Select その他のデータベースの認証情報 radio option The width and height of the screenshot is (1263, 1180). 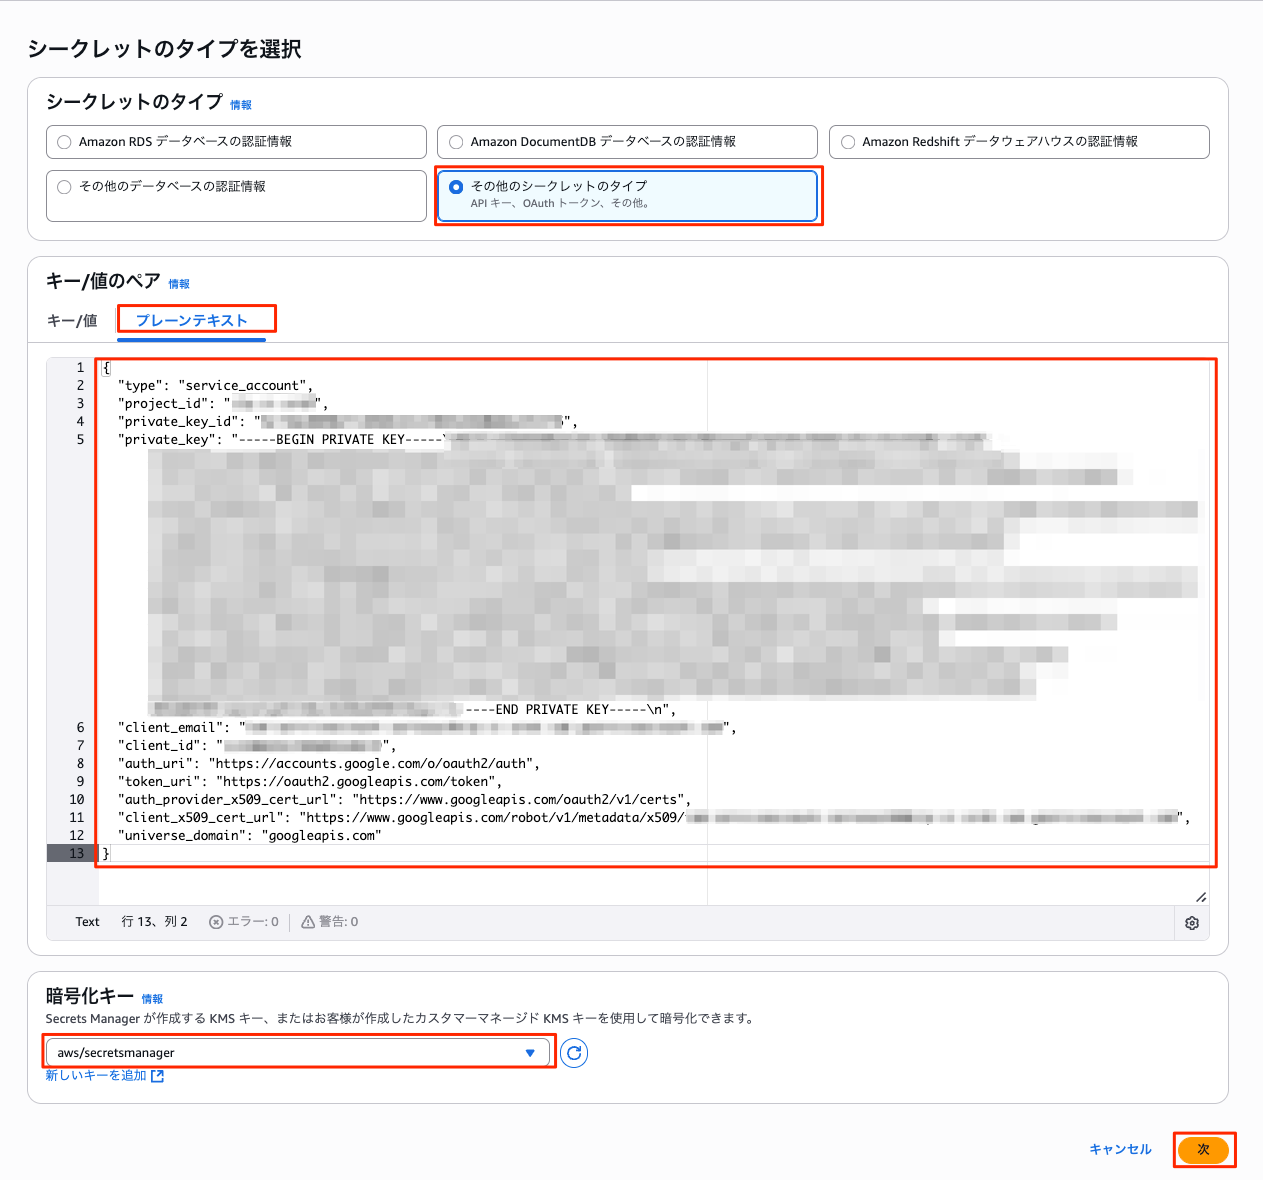pyautogui.click(x=65, y=187)
